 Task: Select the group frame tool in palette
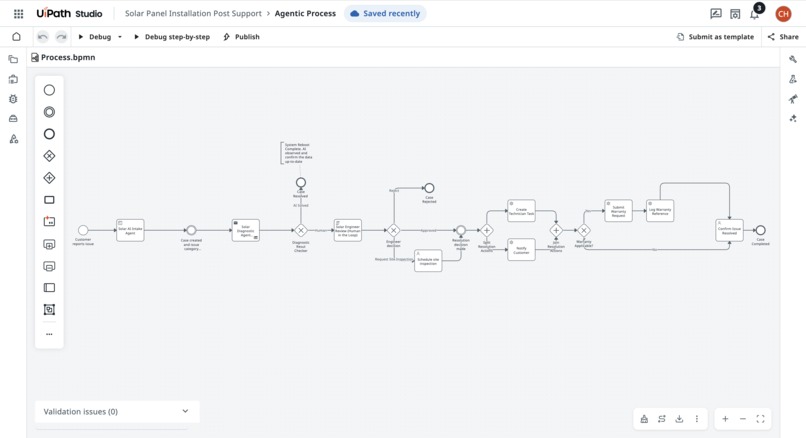point(49,309)
